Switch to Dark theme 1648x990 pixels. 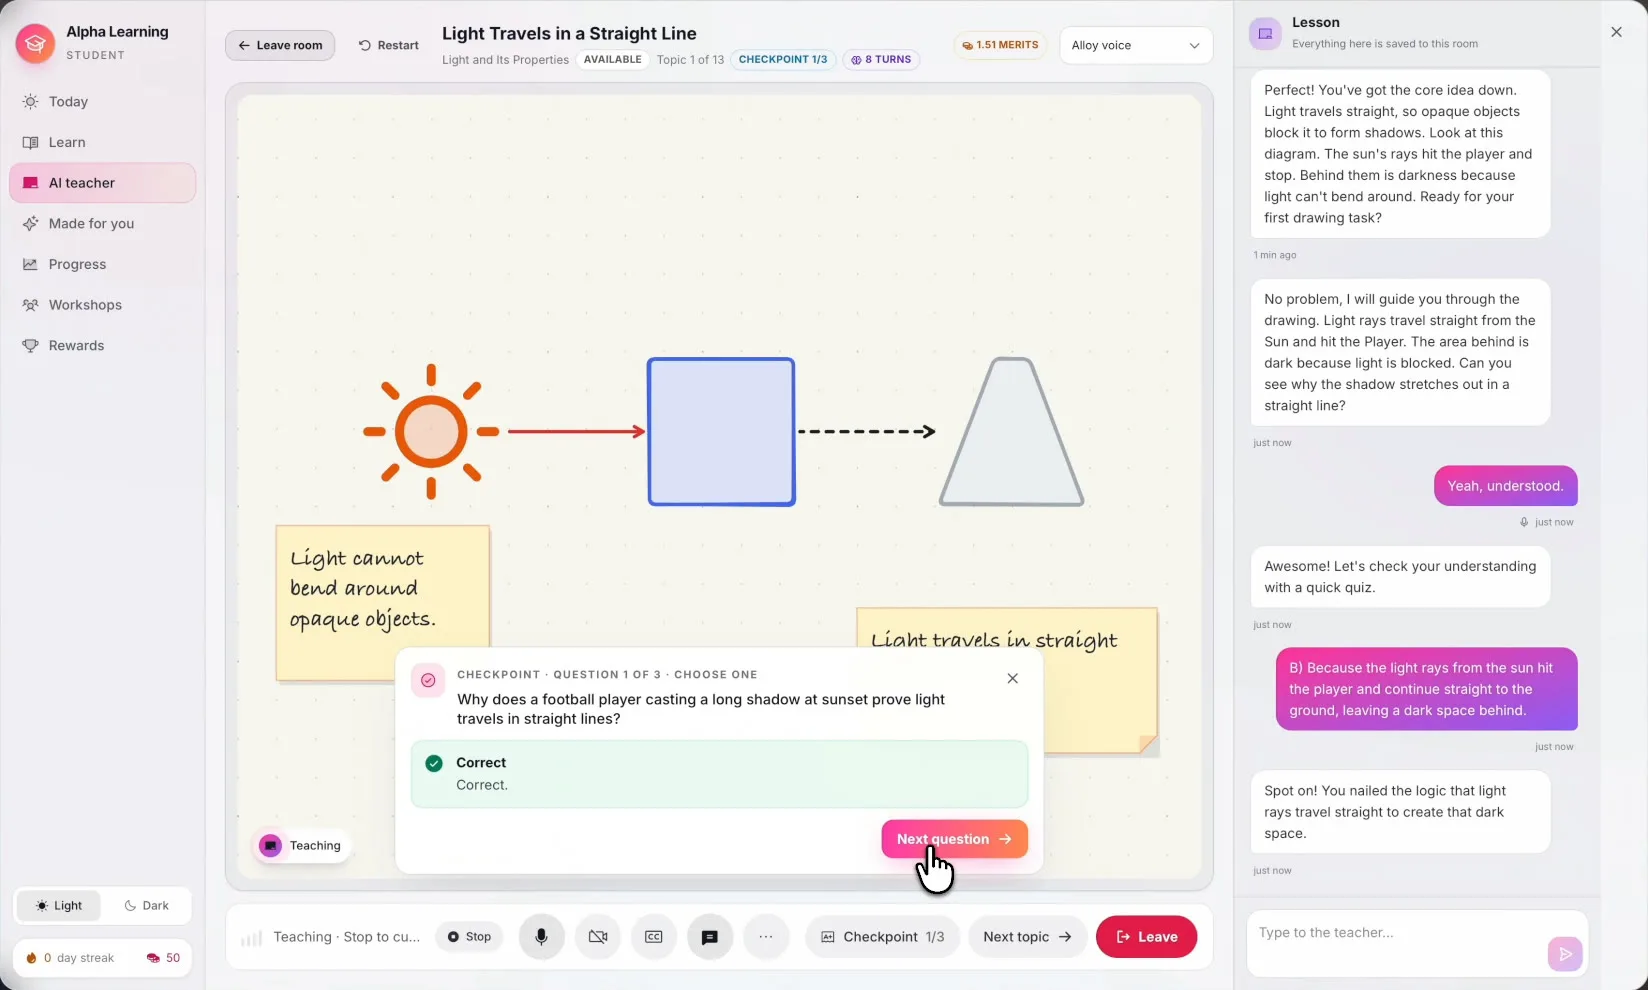[146, 906]
